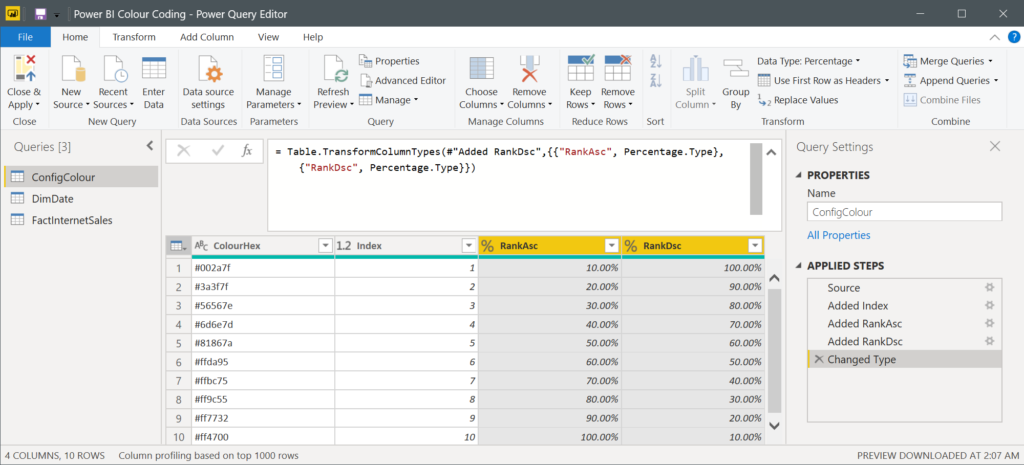The width and height of the screenshot is (1024, 465).
Task: Delete the Changed Type step
Action: [x=819, y=359]
